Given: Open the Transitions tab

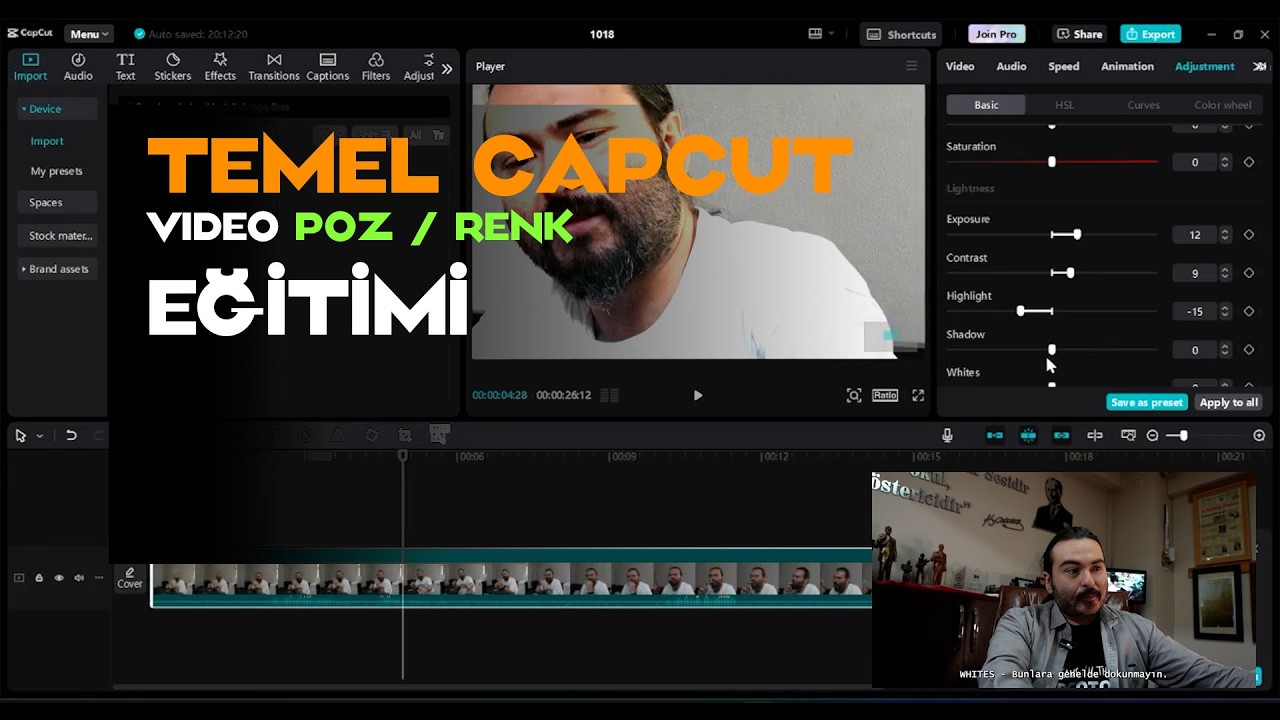Looking at the screenshot, I should (274, 67).
